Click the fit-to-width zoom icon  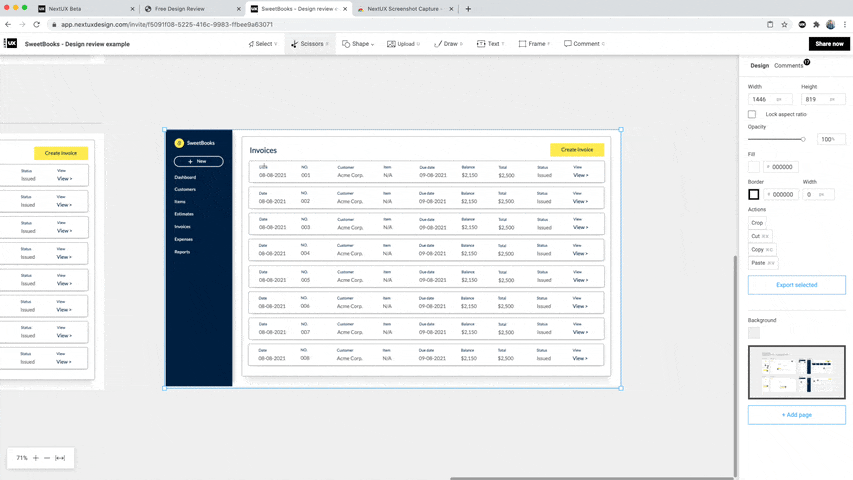point(60,458)
